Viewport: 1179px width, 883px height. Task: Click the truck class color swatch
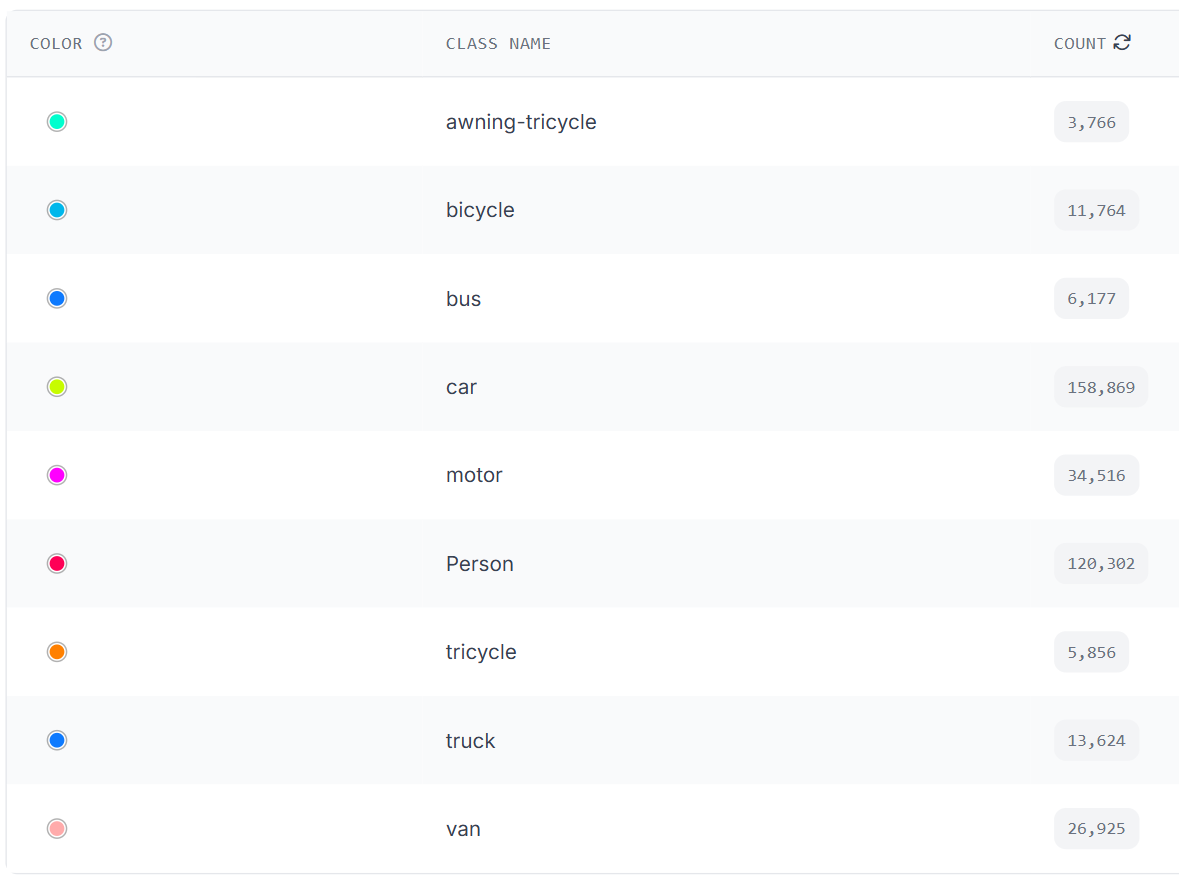coord(57,740)
